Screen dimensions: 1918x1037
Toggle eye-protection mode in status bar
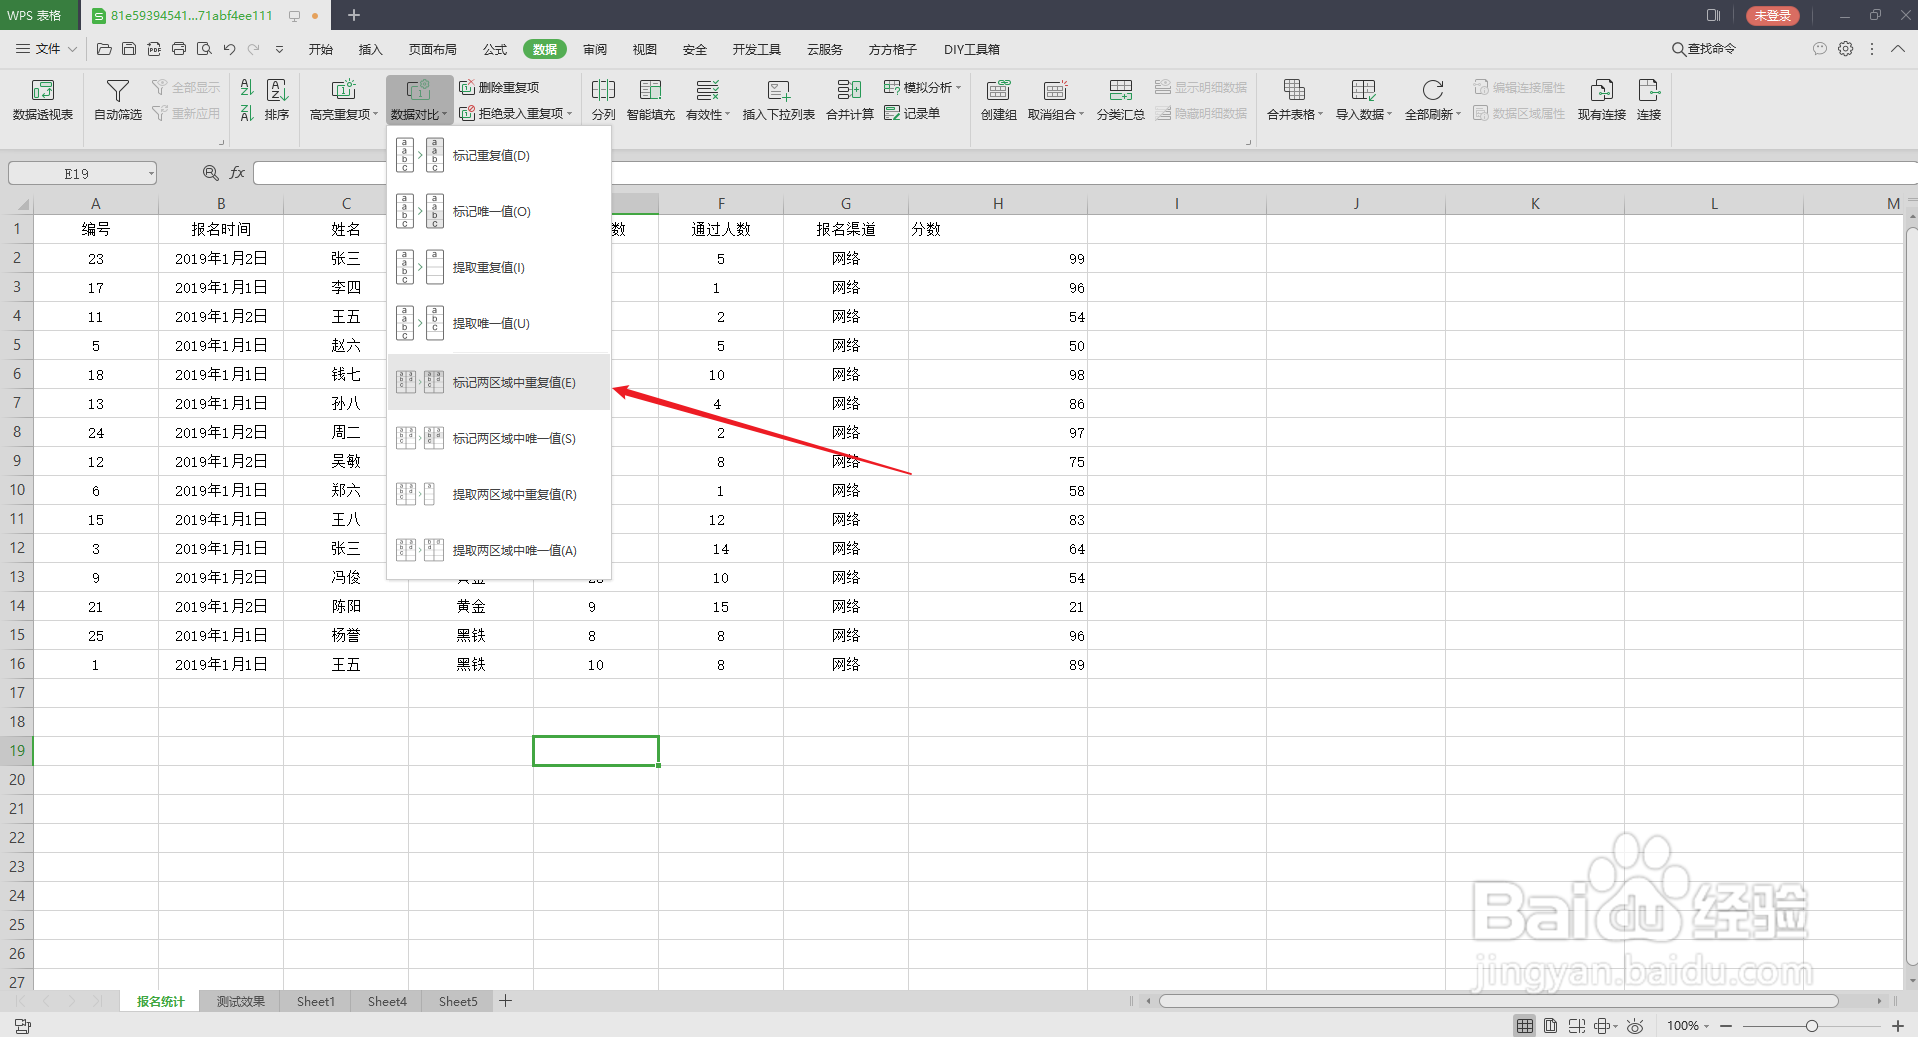tap(1635, 1026)
